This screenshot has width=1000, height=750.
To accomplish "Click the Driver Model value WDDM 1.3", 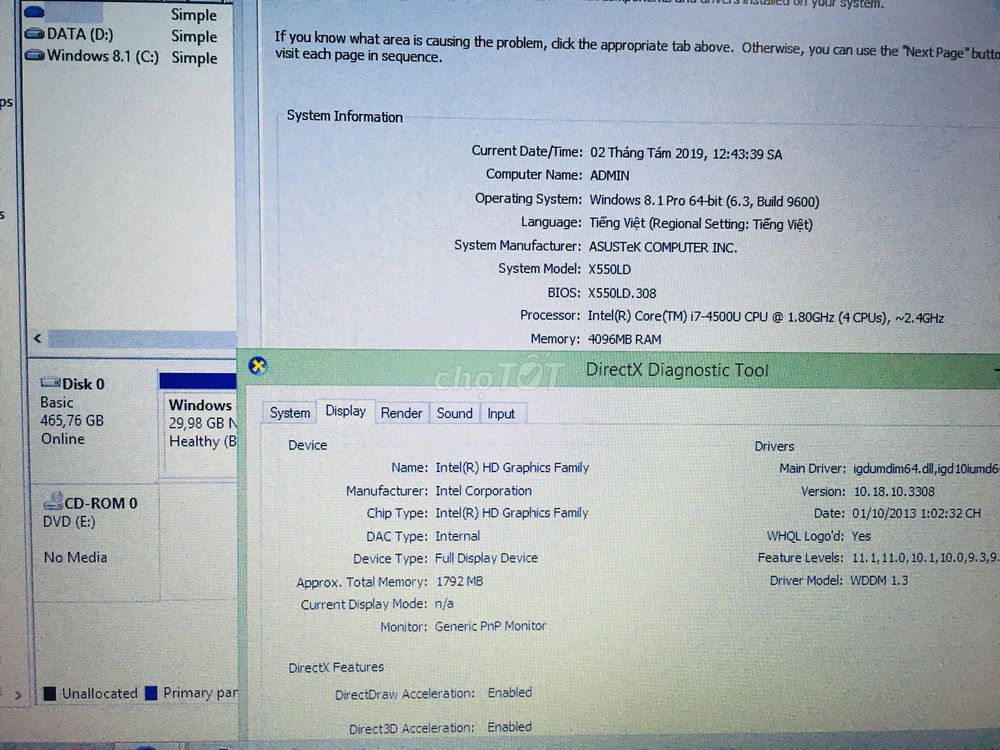I will [879, 580].
